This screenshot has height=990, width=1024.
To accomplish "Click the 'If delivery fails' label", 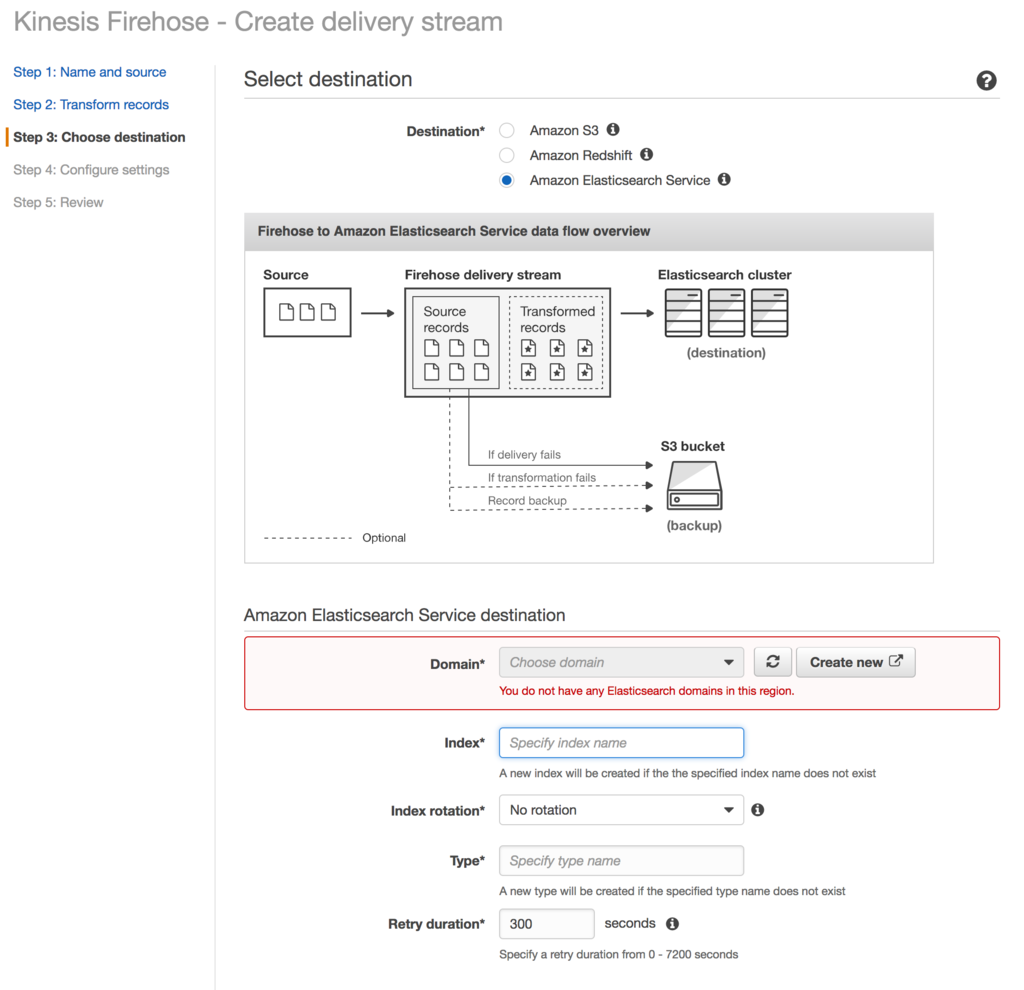I will (524, 455).
